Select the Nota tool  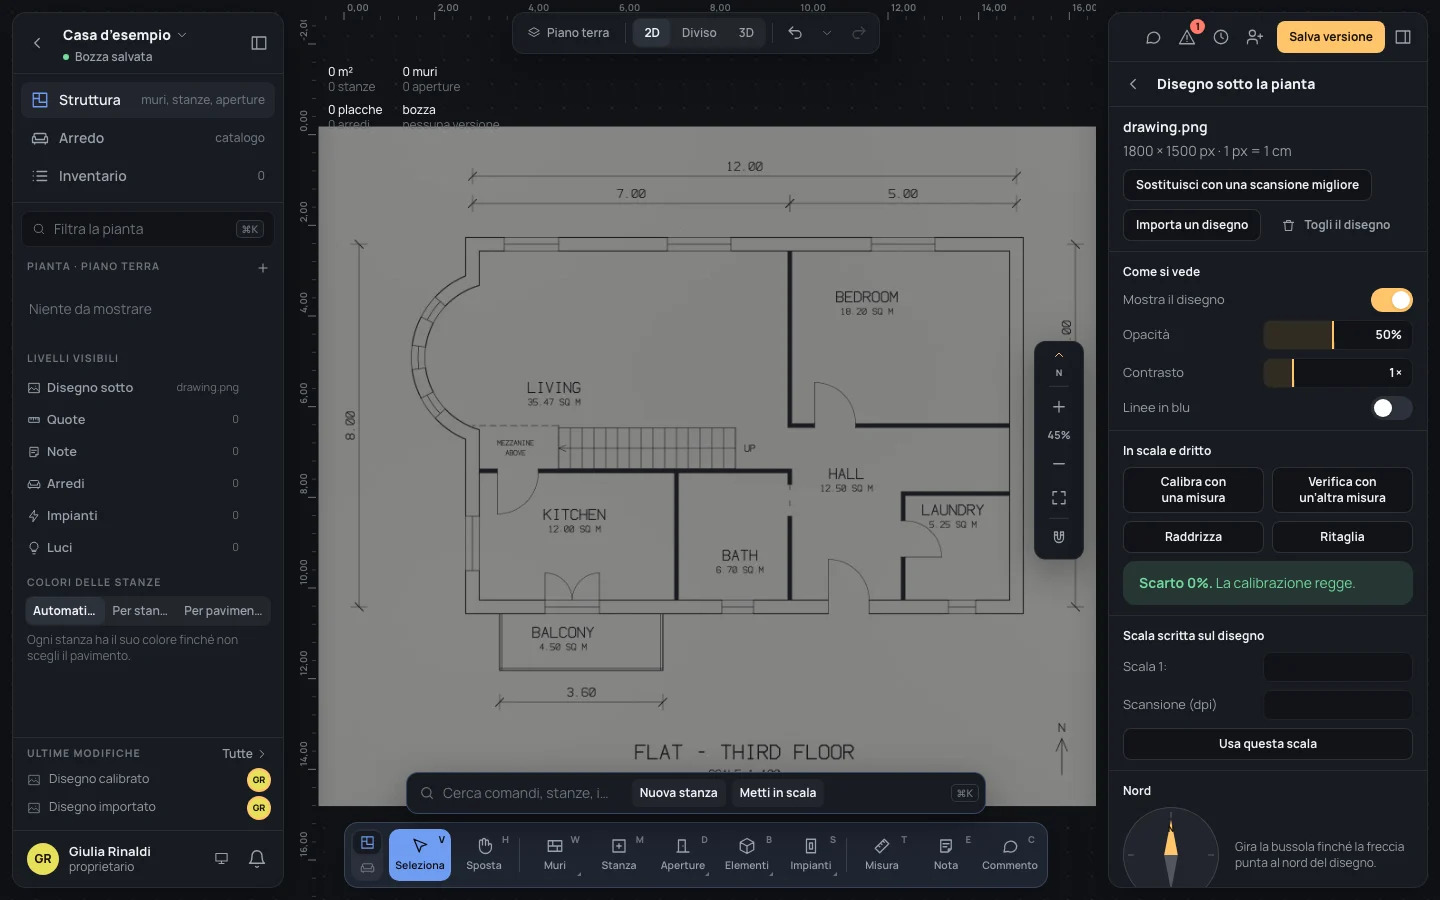tap(946, 855)
